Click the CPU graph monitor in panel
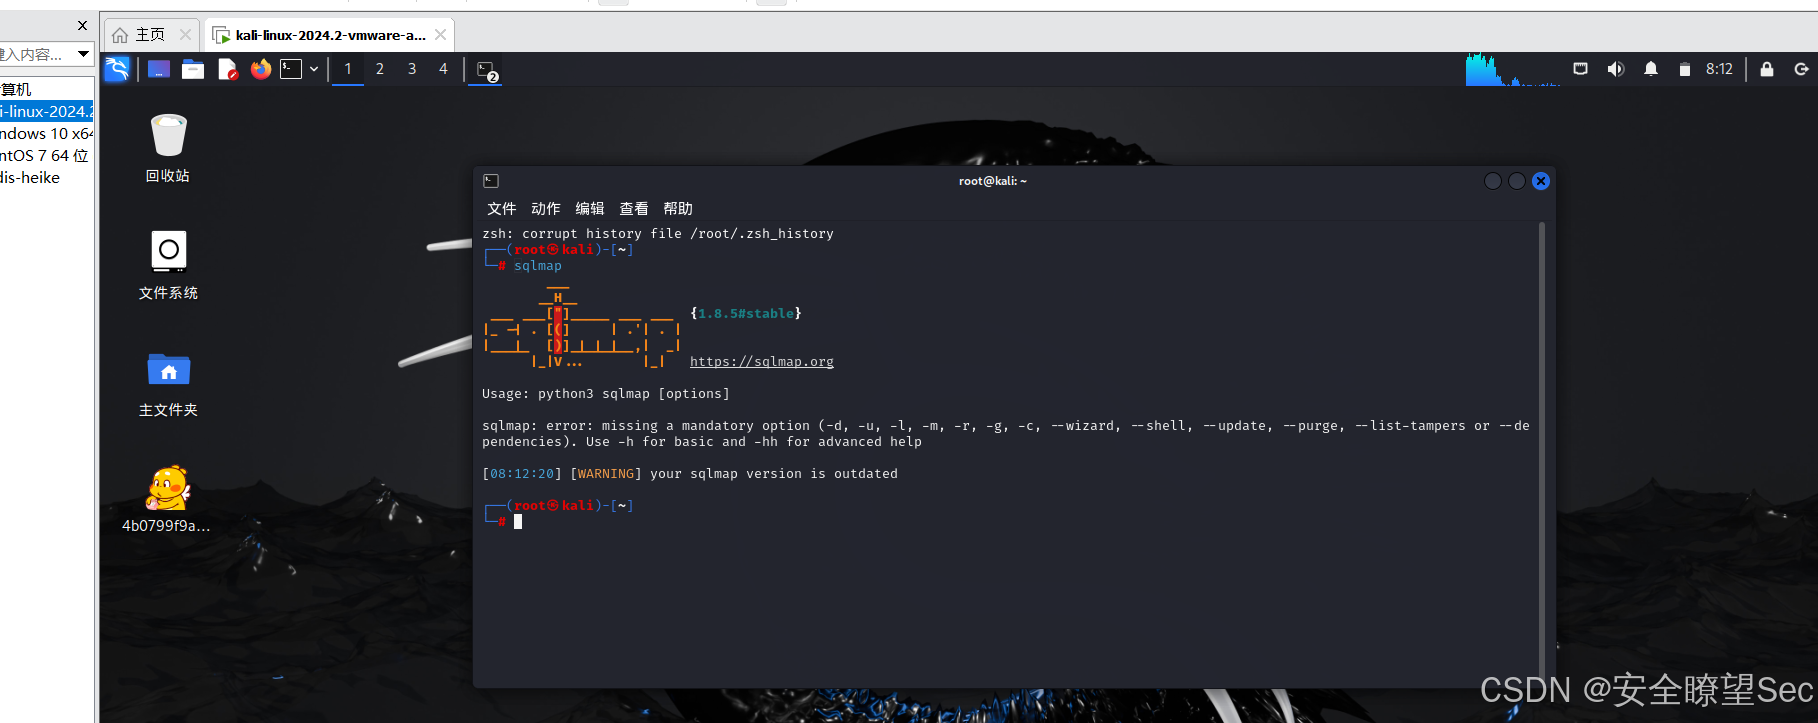1818x723 pixels. pyautogui.click(x=1513, y=69)
